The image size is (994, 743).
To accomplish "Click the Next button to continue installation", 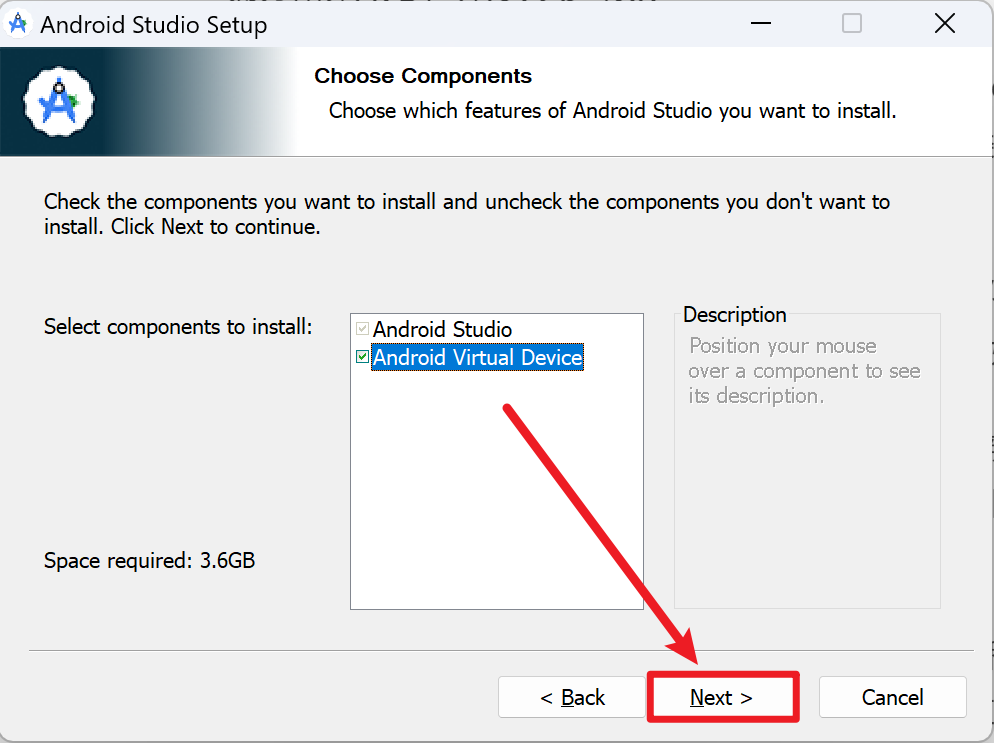I will click(723, 697).
